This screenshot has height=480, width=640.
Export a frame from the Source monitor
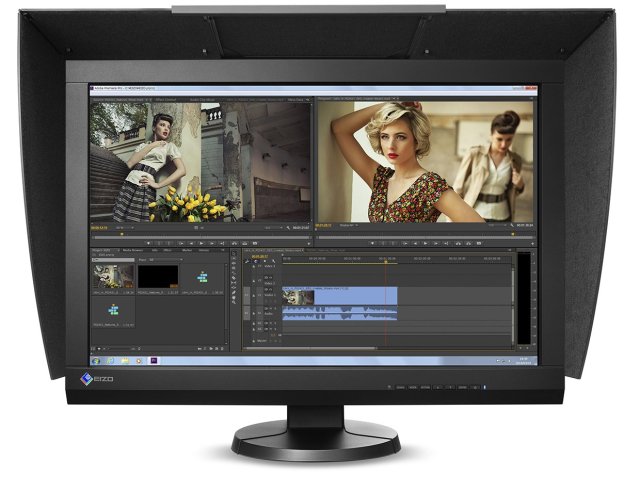pos(255,243)
